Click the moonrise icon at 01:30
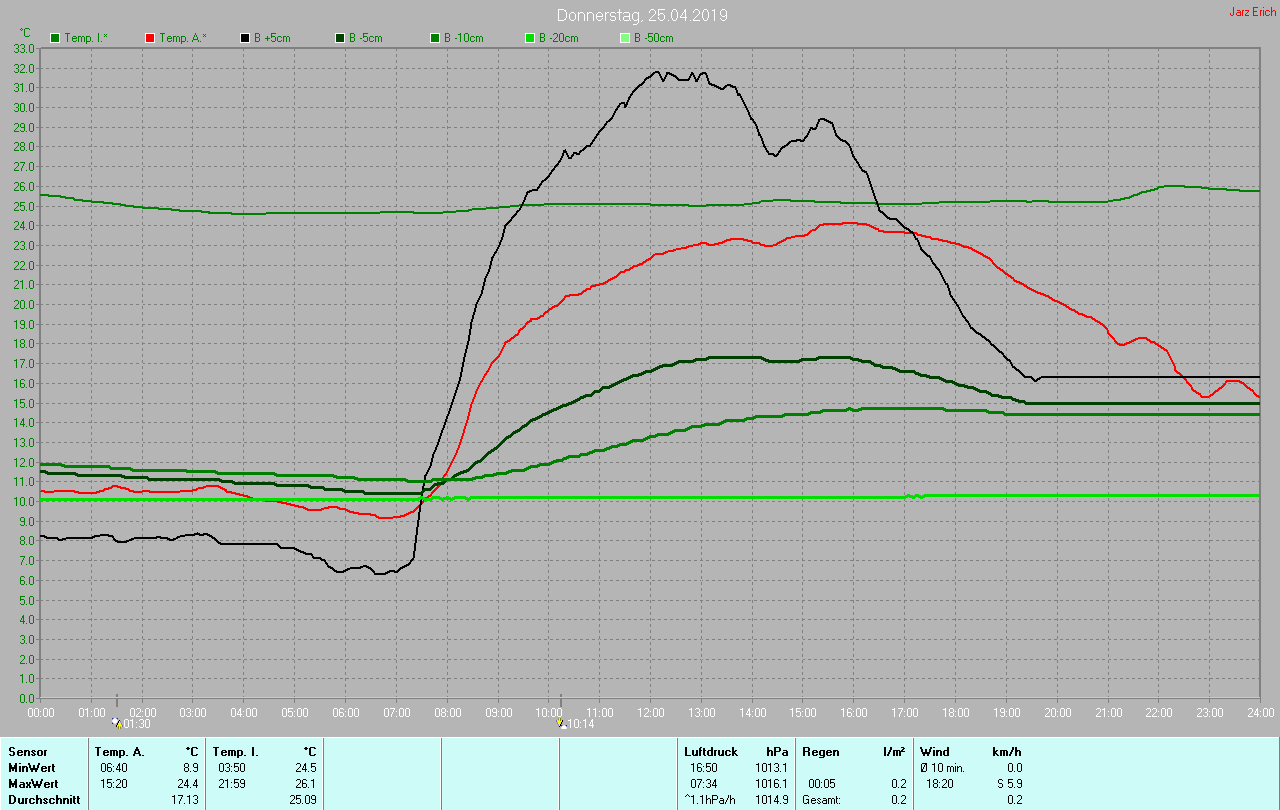The width and height of the screenshot is (1280, 810). pos(117,722)
